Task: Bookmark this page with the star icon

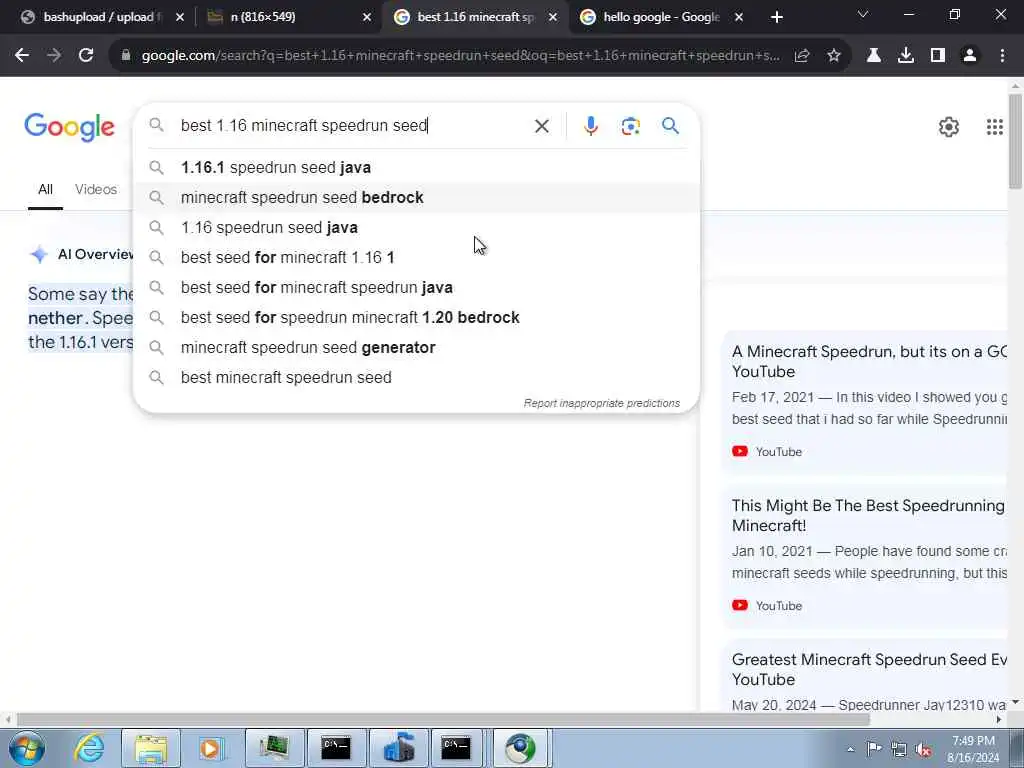Action: pos(834,56)
